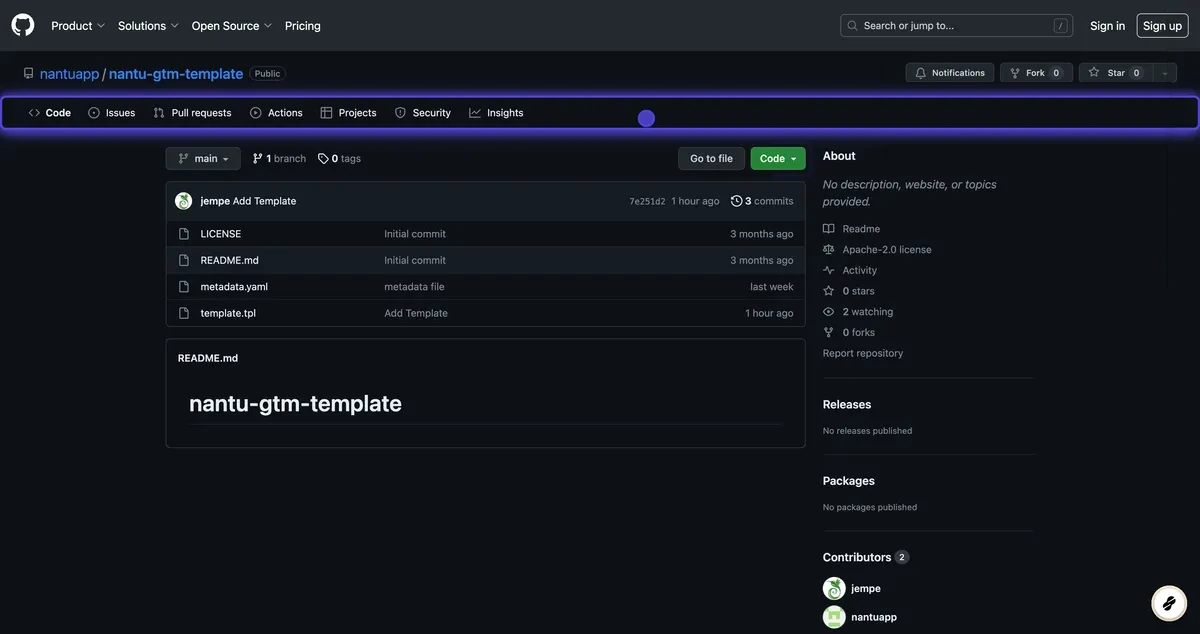View the 2 watching link

pyautogui.click(x=858, y=312)
